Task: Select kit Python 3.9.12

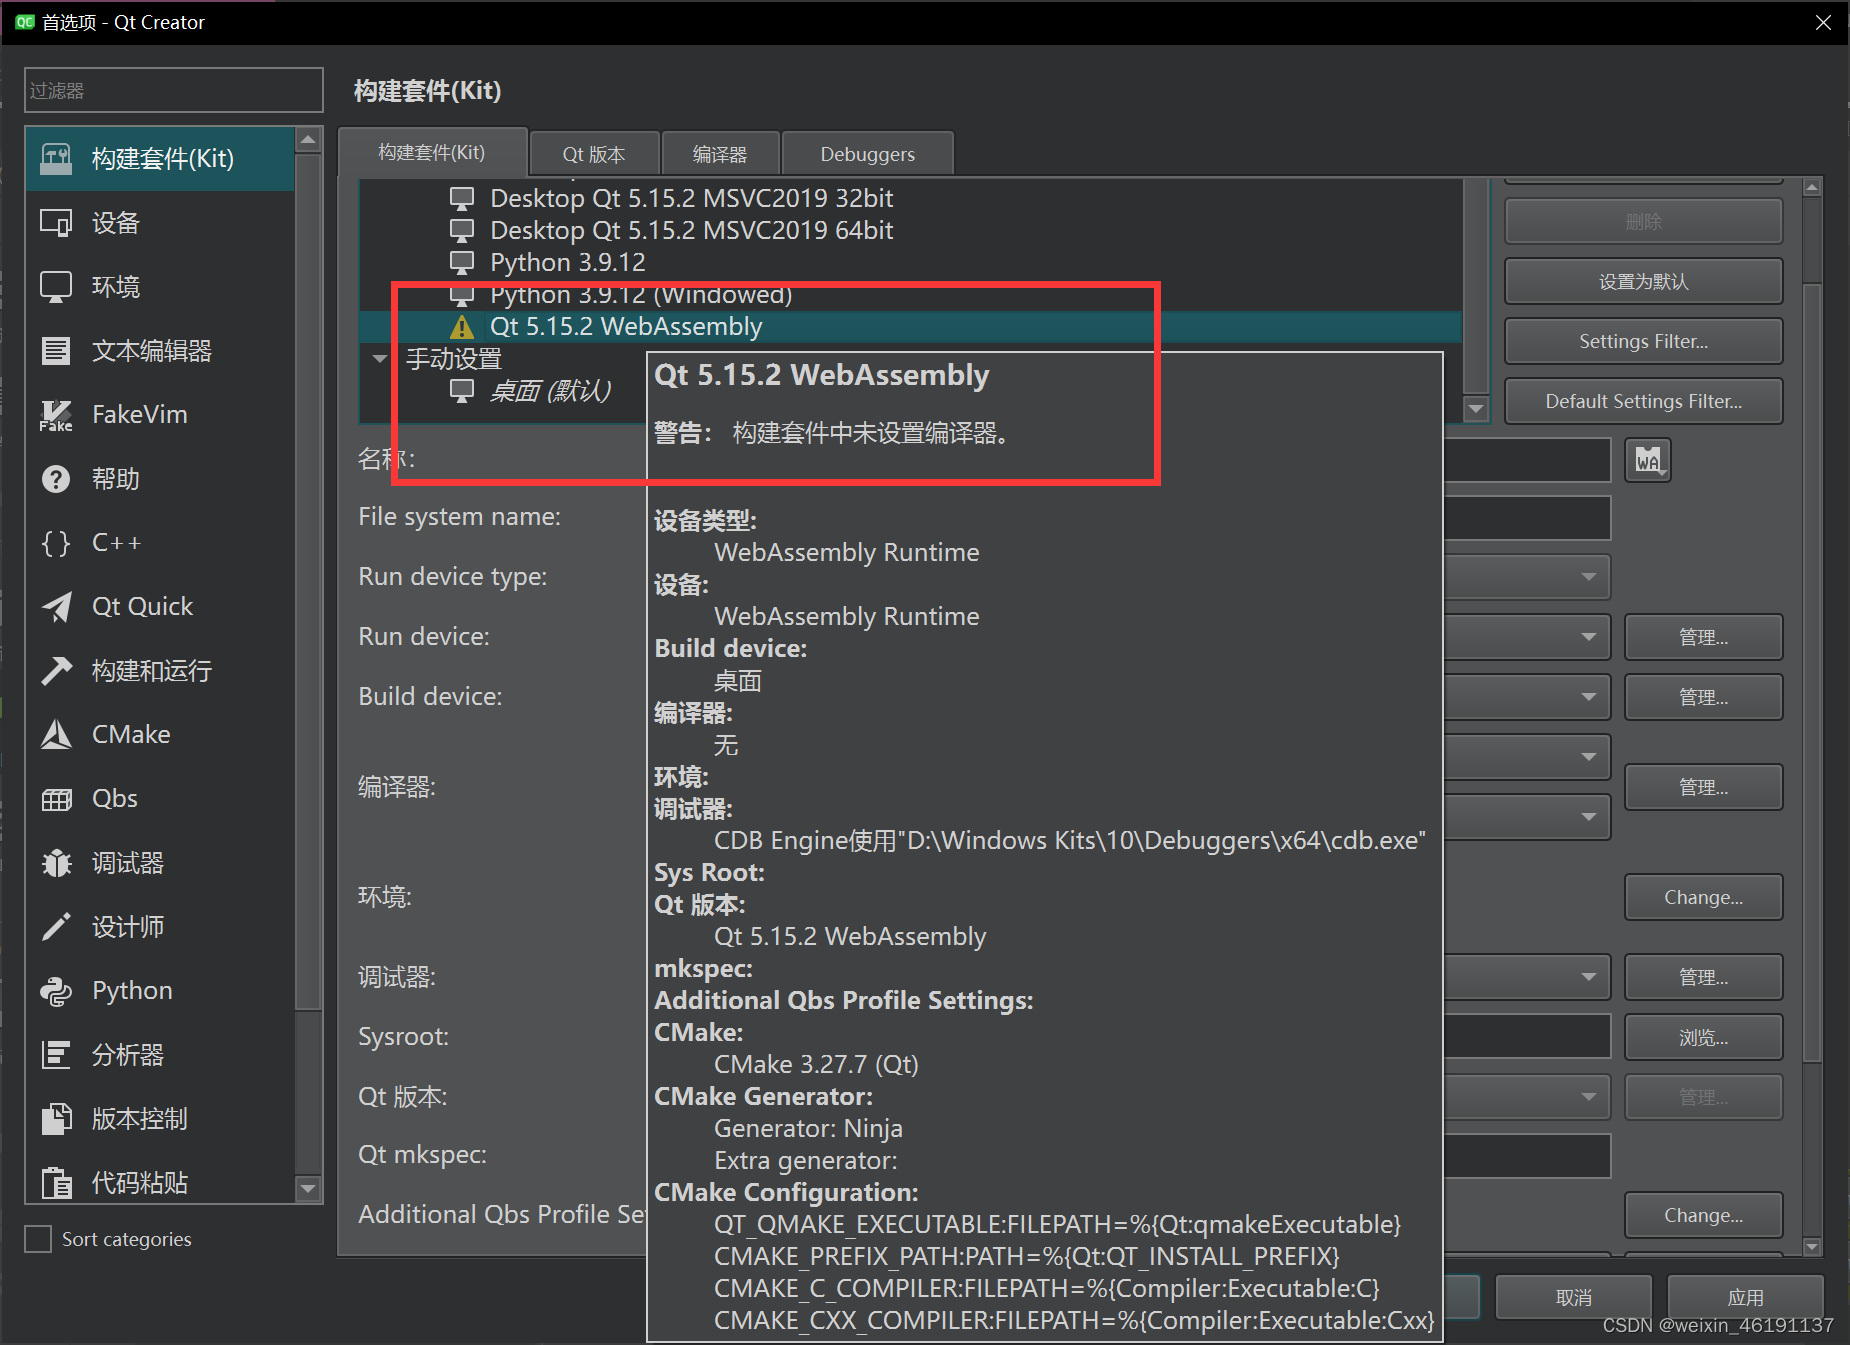Action: point(567,263)
